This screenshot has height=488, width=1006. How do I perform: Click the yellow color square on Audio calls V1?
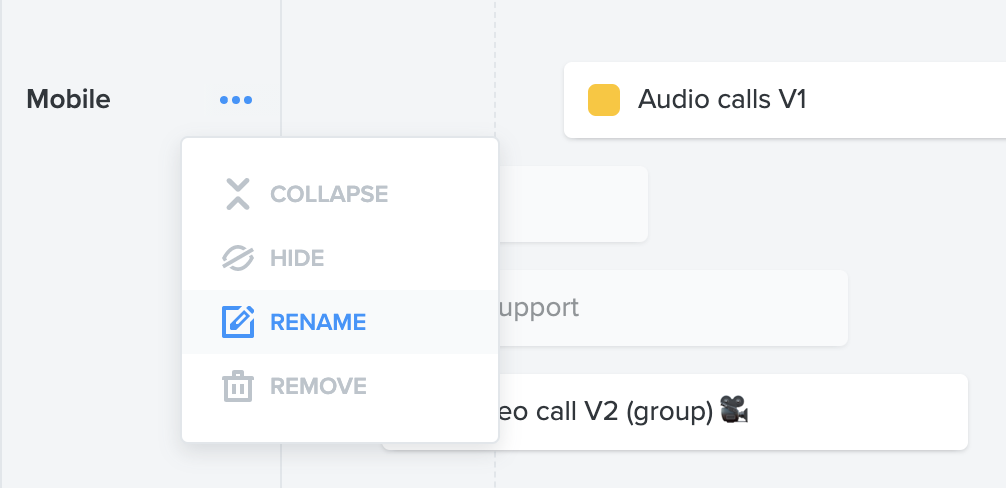(604, 100)
